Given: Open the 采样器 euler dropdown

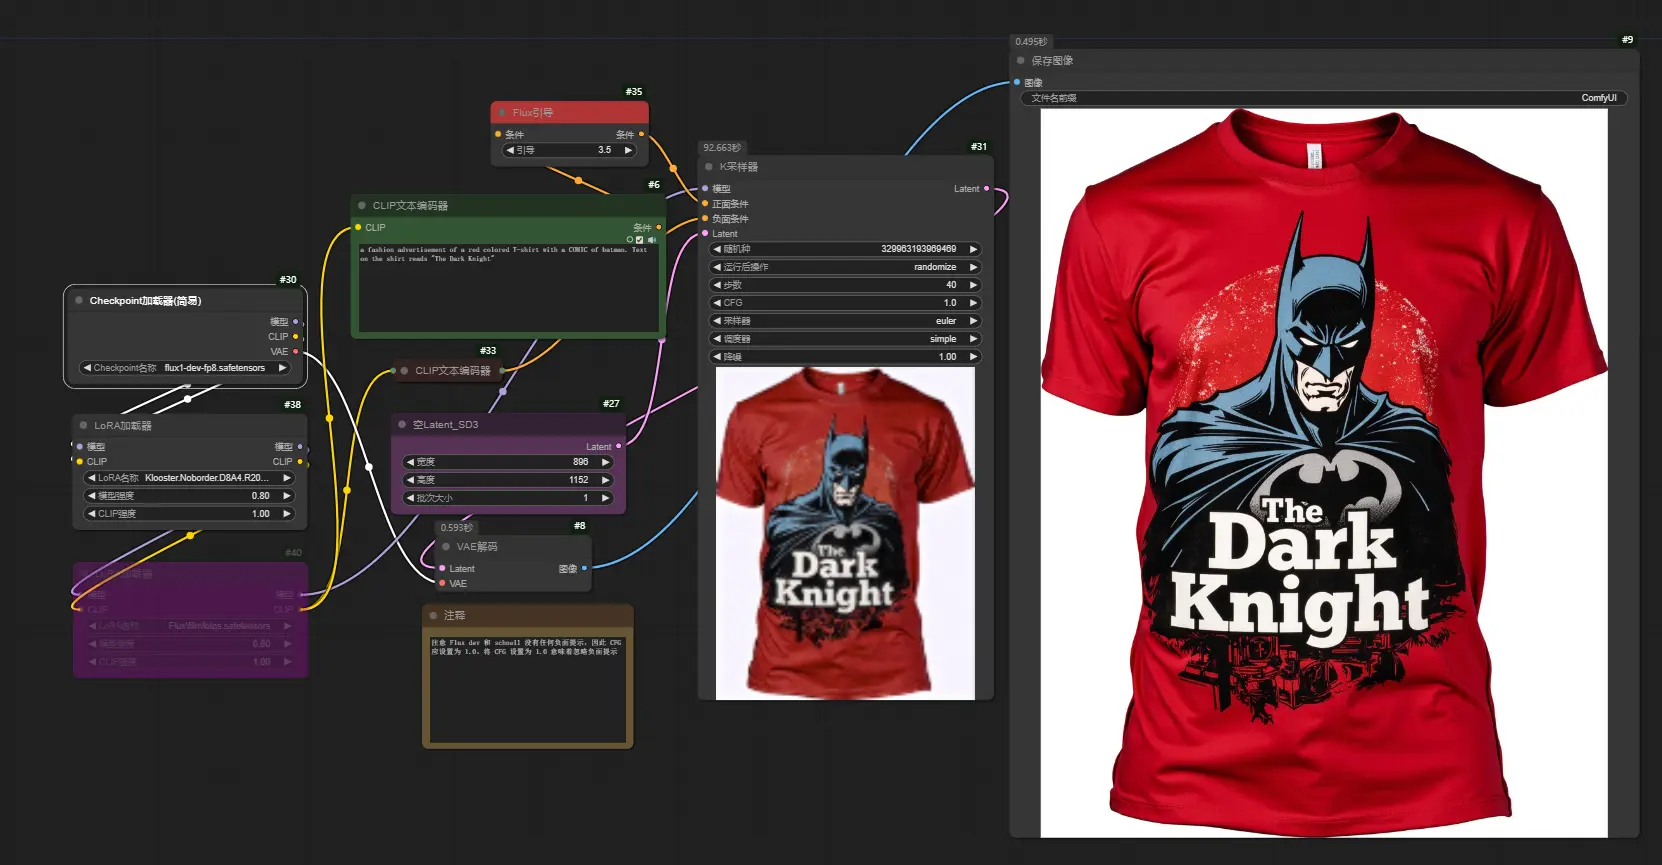Looking at the screenshot, I should [845, 321].
